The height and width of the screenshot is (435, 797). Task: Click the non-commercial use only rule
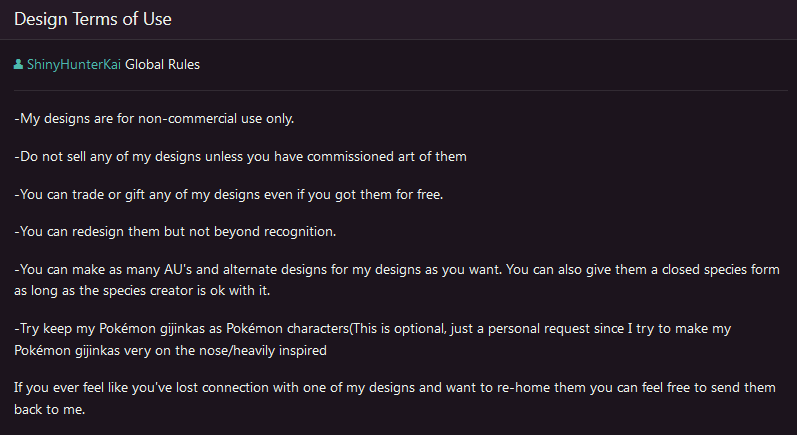pyautogui.click(x=154, y=119)
